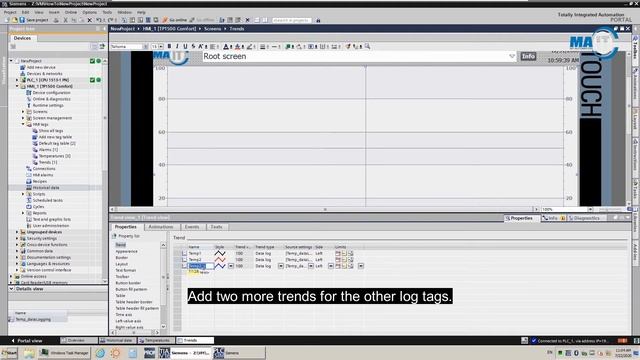Open the zoom percent dropdown below editor
Screen dimensions: 640x360
590,209
